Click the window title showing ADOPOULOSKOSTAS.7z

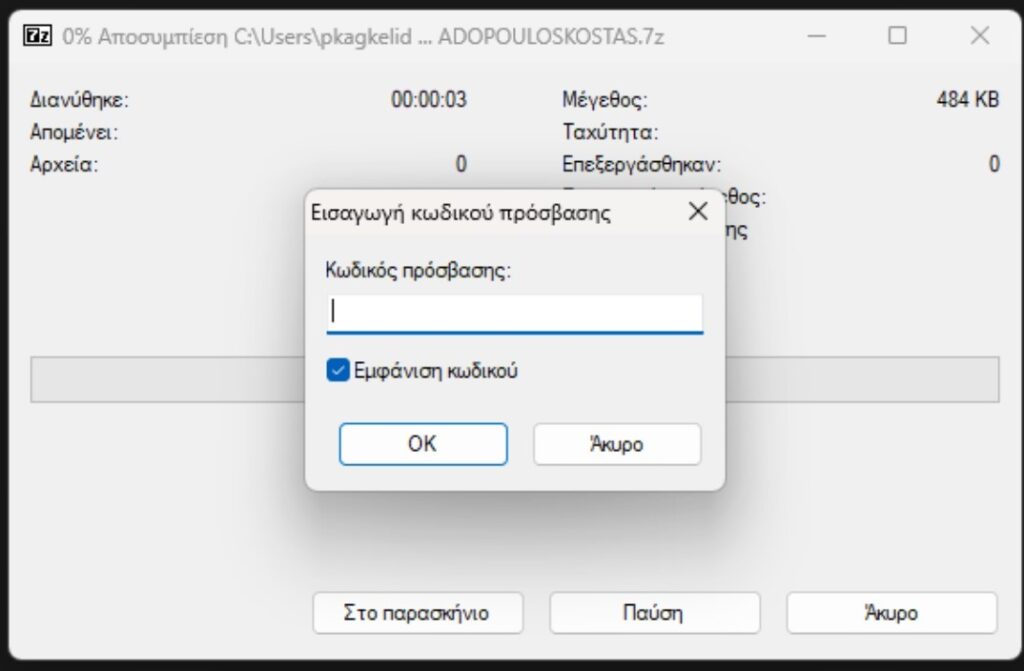point(363,37)
